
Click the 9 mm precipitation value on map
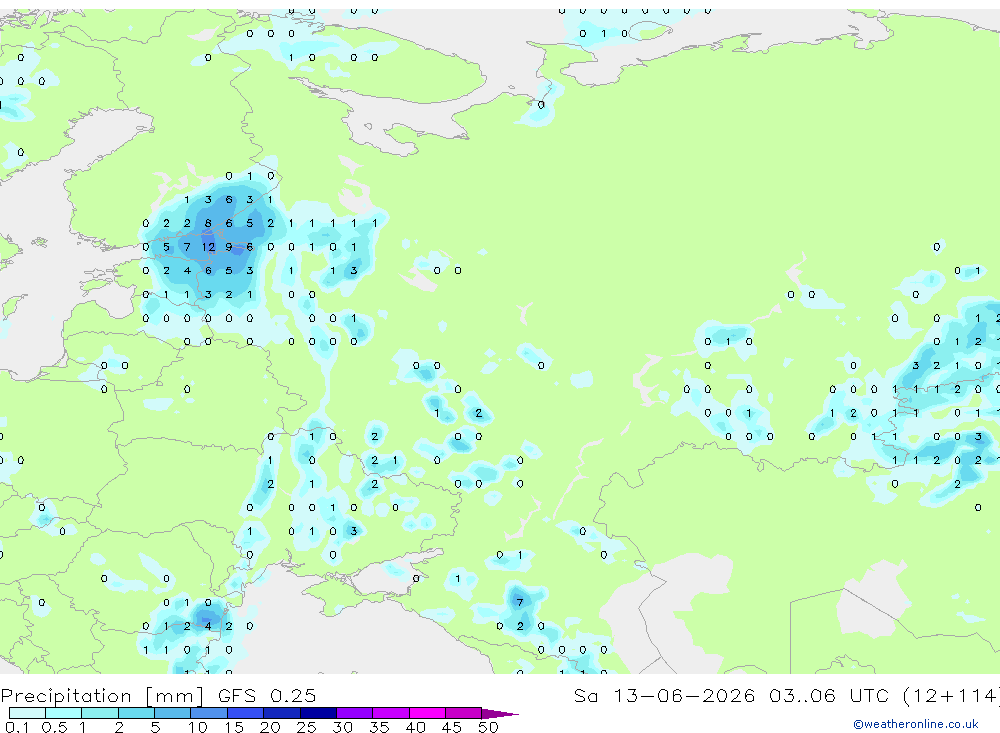point(228,247)
